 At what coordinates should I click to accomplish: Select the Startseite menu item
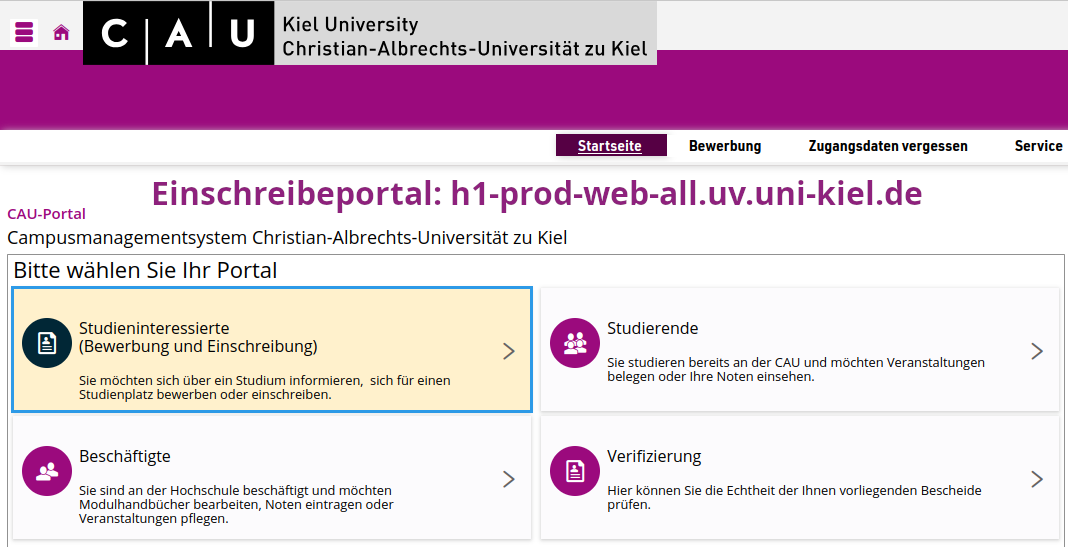click(610, 146)
